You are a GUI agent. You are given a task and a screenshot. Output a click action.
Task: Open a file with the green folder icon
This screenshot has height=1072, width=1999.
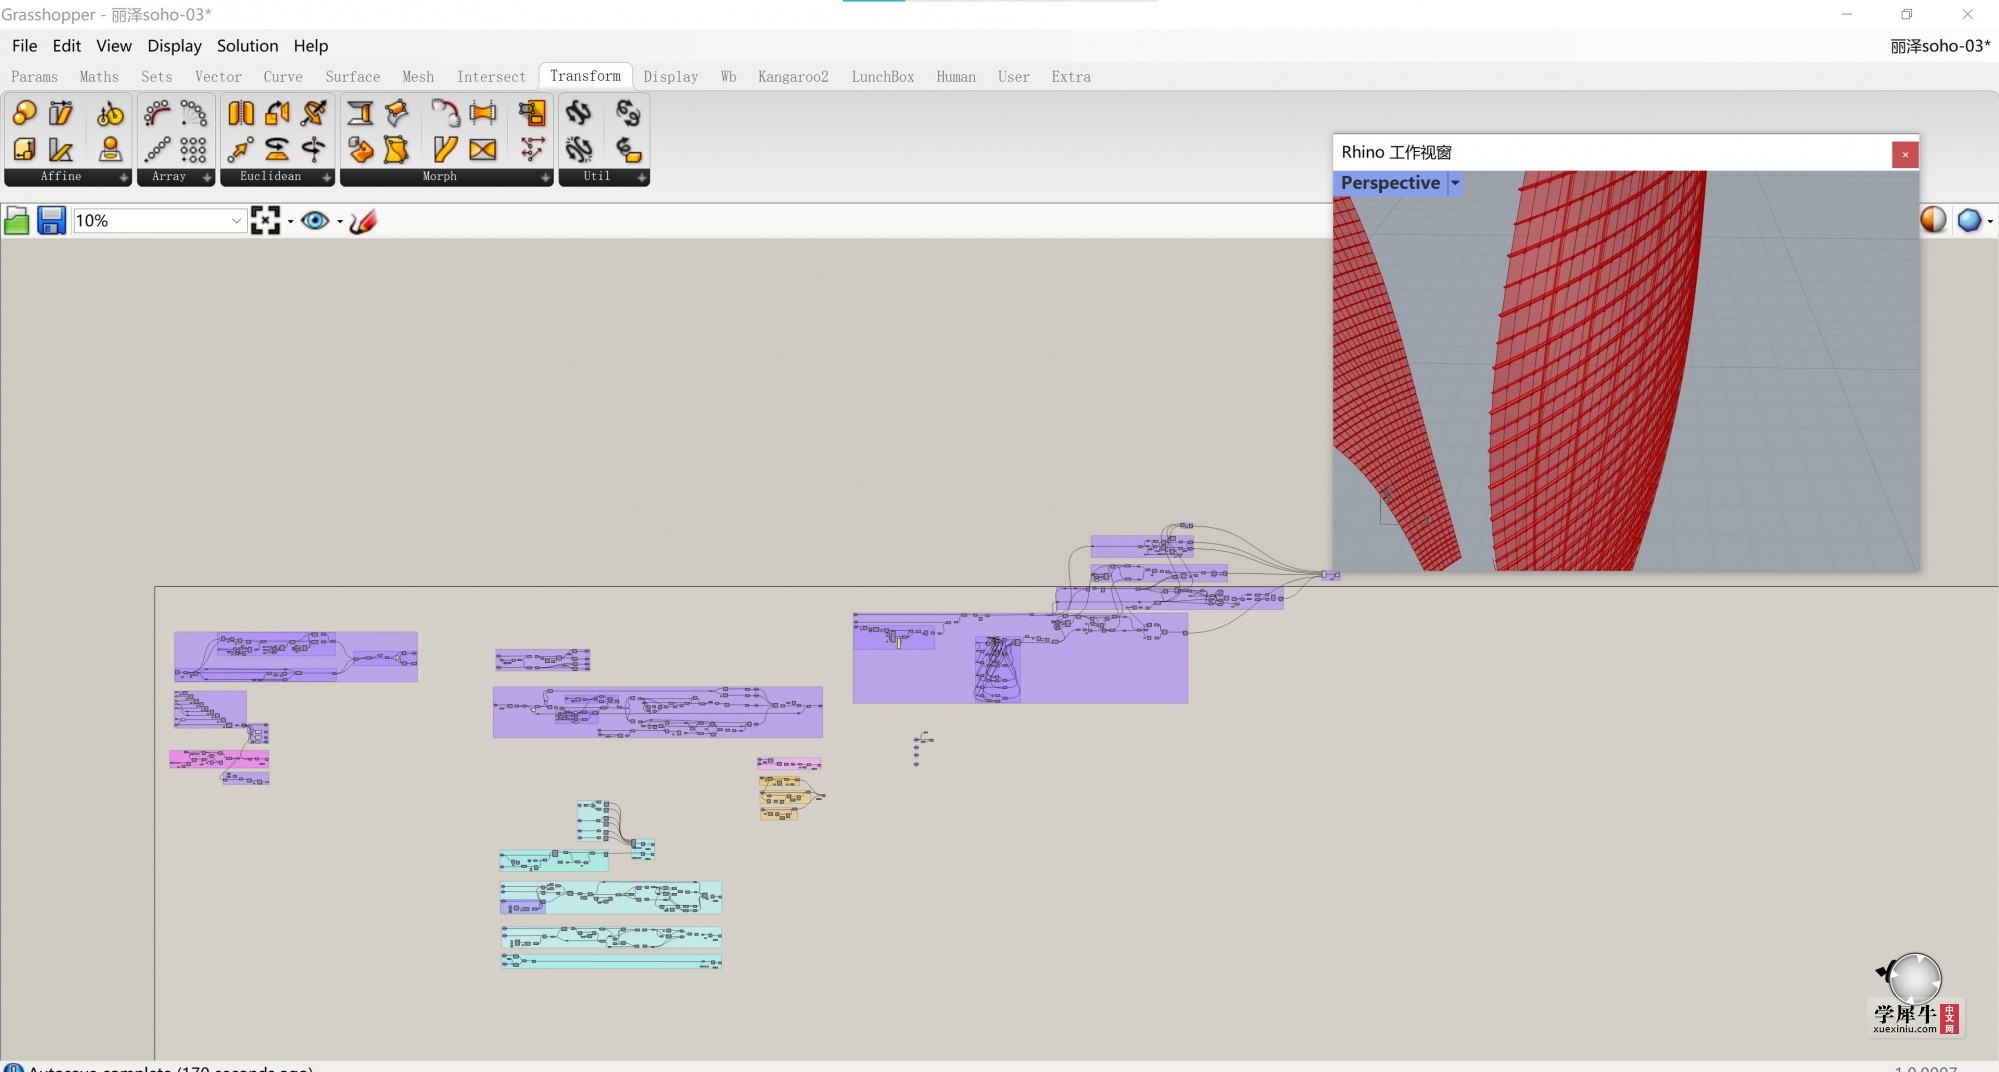17,221
